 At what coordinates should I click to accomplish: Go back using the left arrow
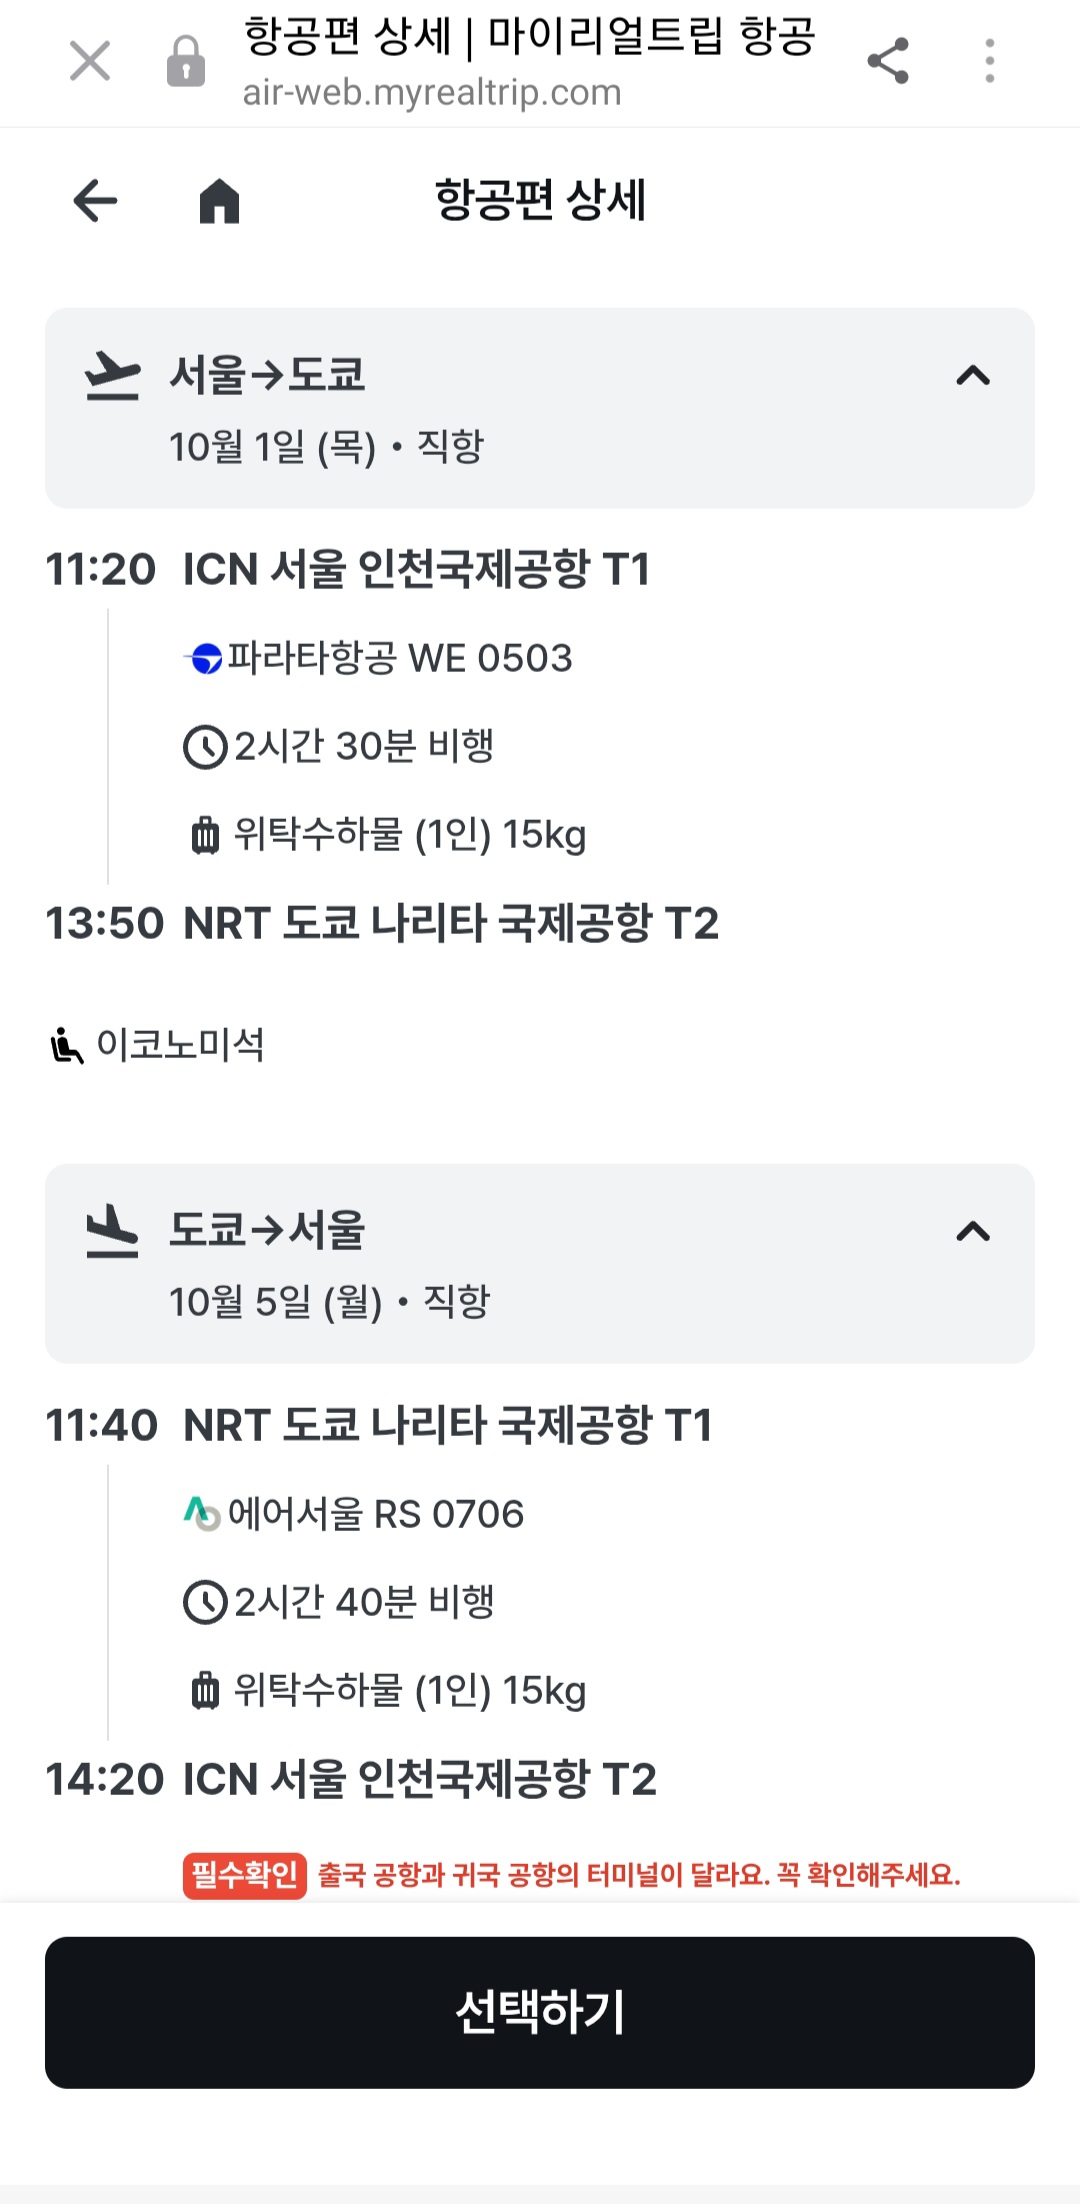coord(96,200)
